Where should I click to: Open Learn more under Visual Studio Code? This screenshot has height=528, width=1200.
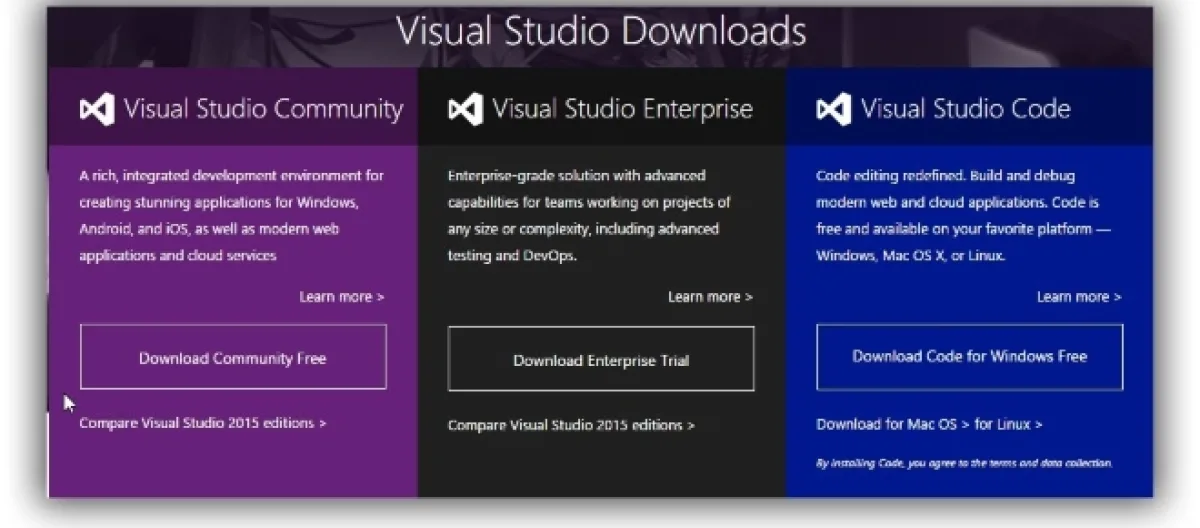1078,297
